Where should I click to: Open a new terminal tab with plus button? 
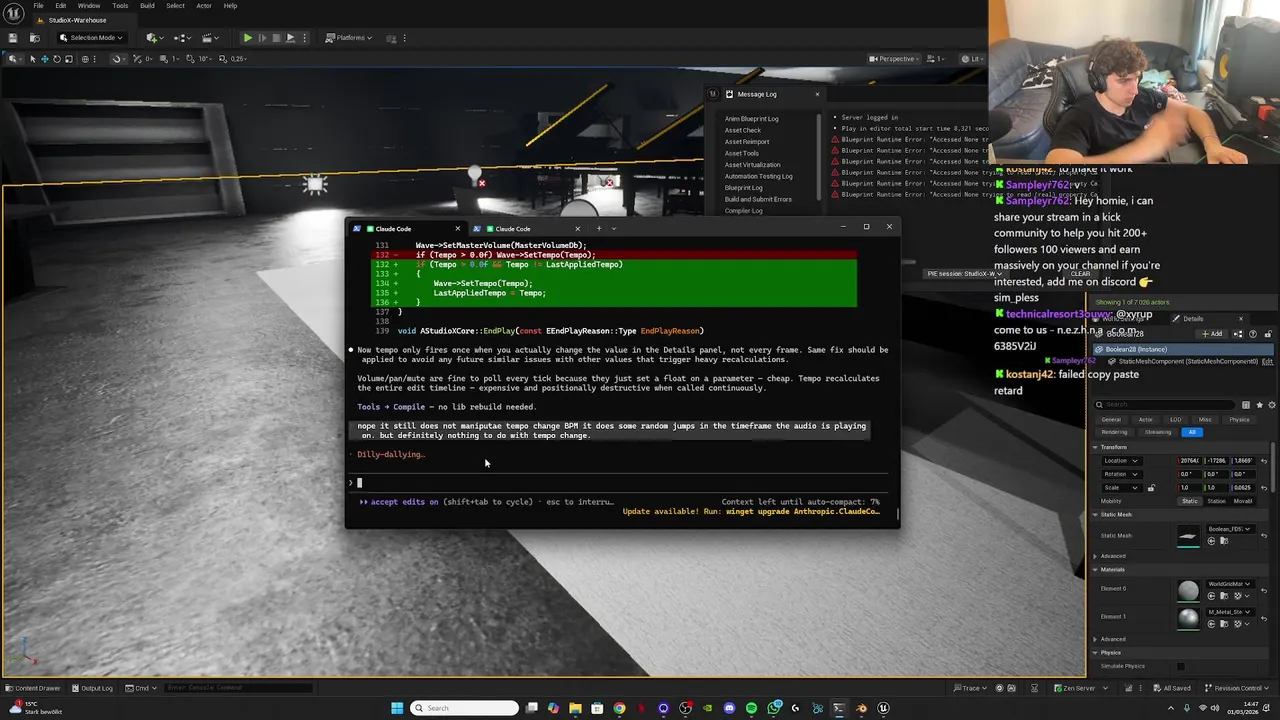(599, 228)
